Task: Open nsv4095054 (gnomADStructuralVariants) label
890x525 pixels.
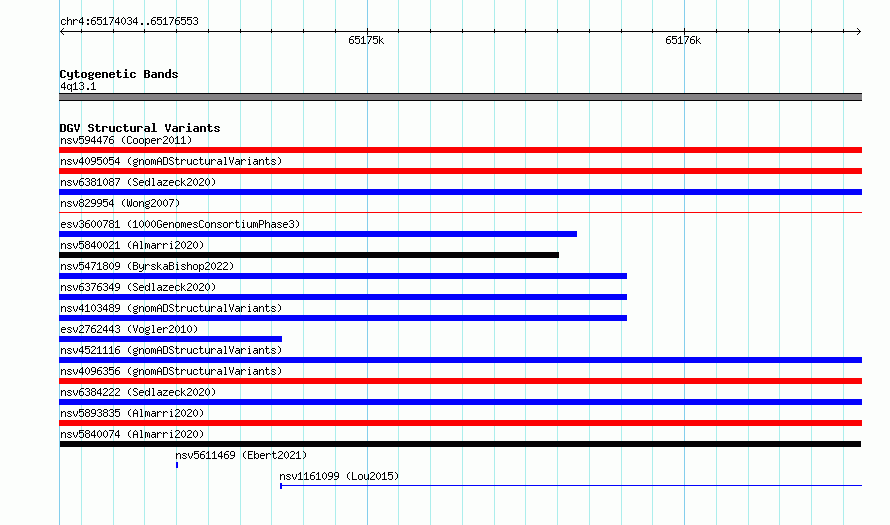Action: (171, 161)
